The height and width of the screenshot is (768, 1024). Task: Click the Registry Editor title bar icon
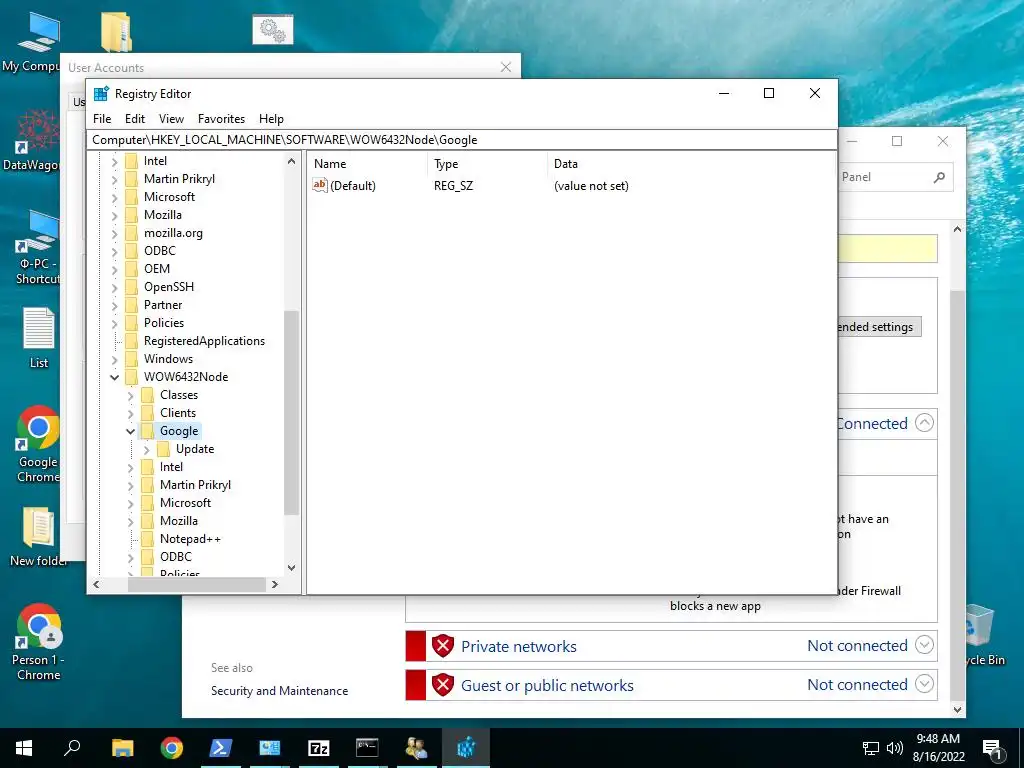[x=101, y=93]
